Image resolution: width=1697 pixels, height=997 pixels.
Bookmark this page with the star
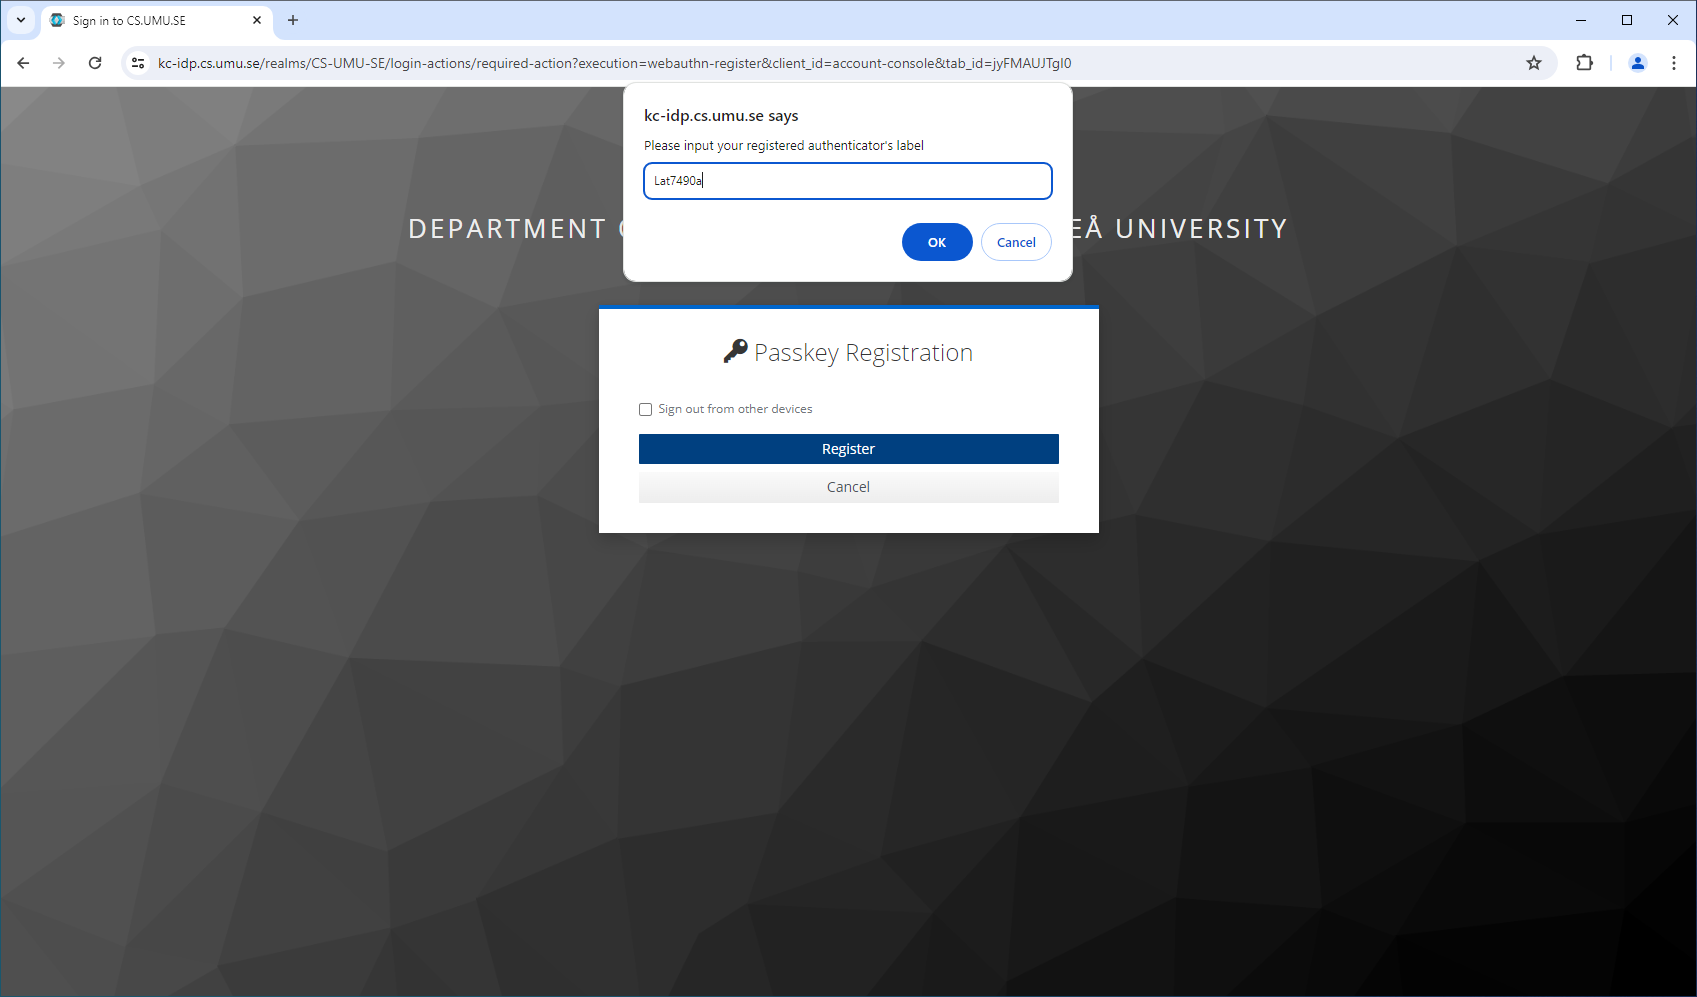pos(1534,63)
